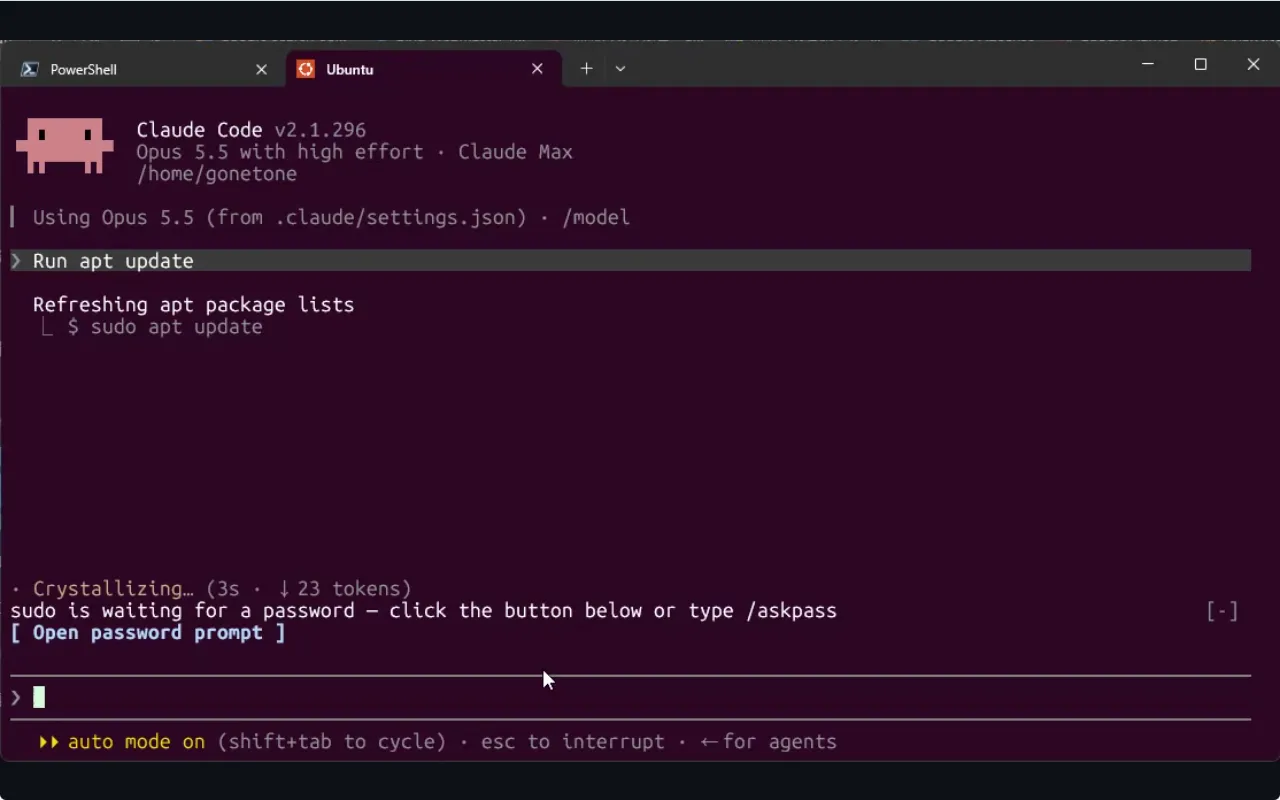The width and height of the screenshot is (1280, 800).
Task: Switch to the Ubuntu tab
Action: click(421, 69)
